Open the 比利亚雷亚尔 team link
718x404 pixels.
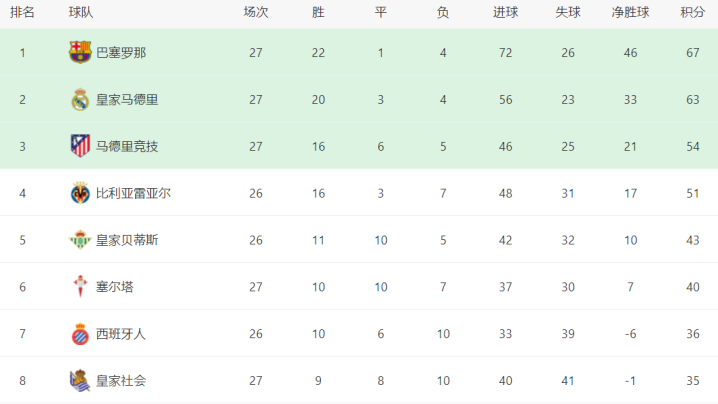(x=133, y=193)
